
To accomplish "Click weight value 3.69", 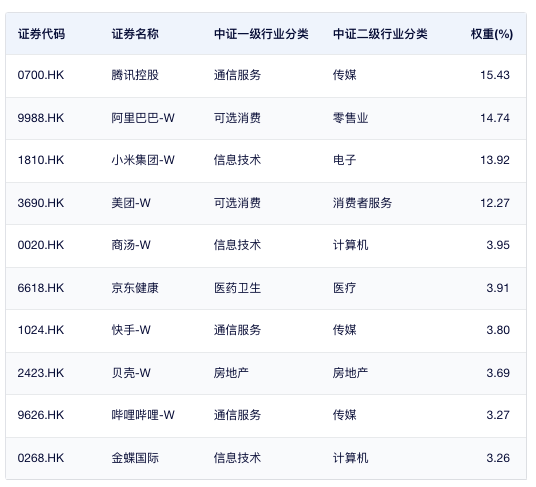I will point(498,373).
